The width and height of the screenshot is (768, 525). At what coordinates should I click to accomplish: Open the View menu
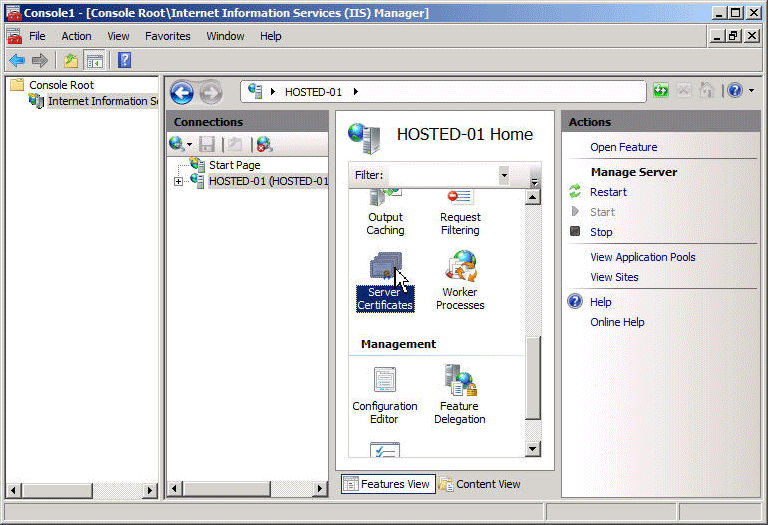119,36
